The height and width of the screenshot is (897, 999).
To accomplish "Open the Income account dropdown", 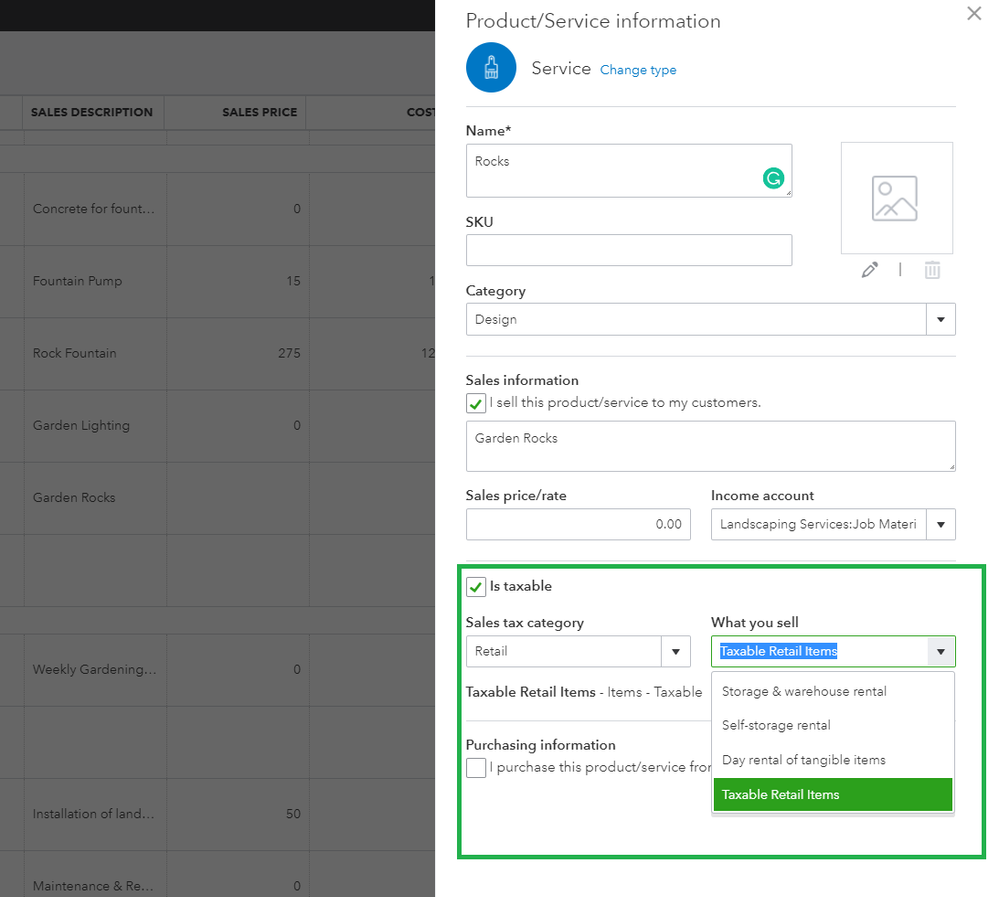I will (940, 524).
